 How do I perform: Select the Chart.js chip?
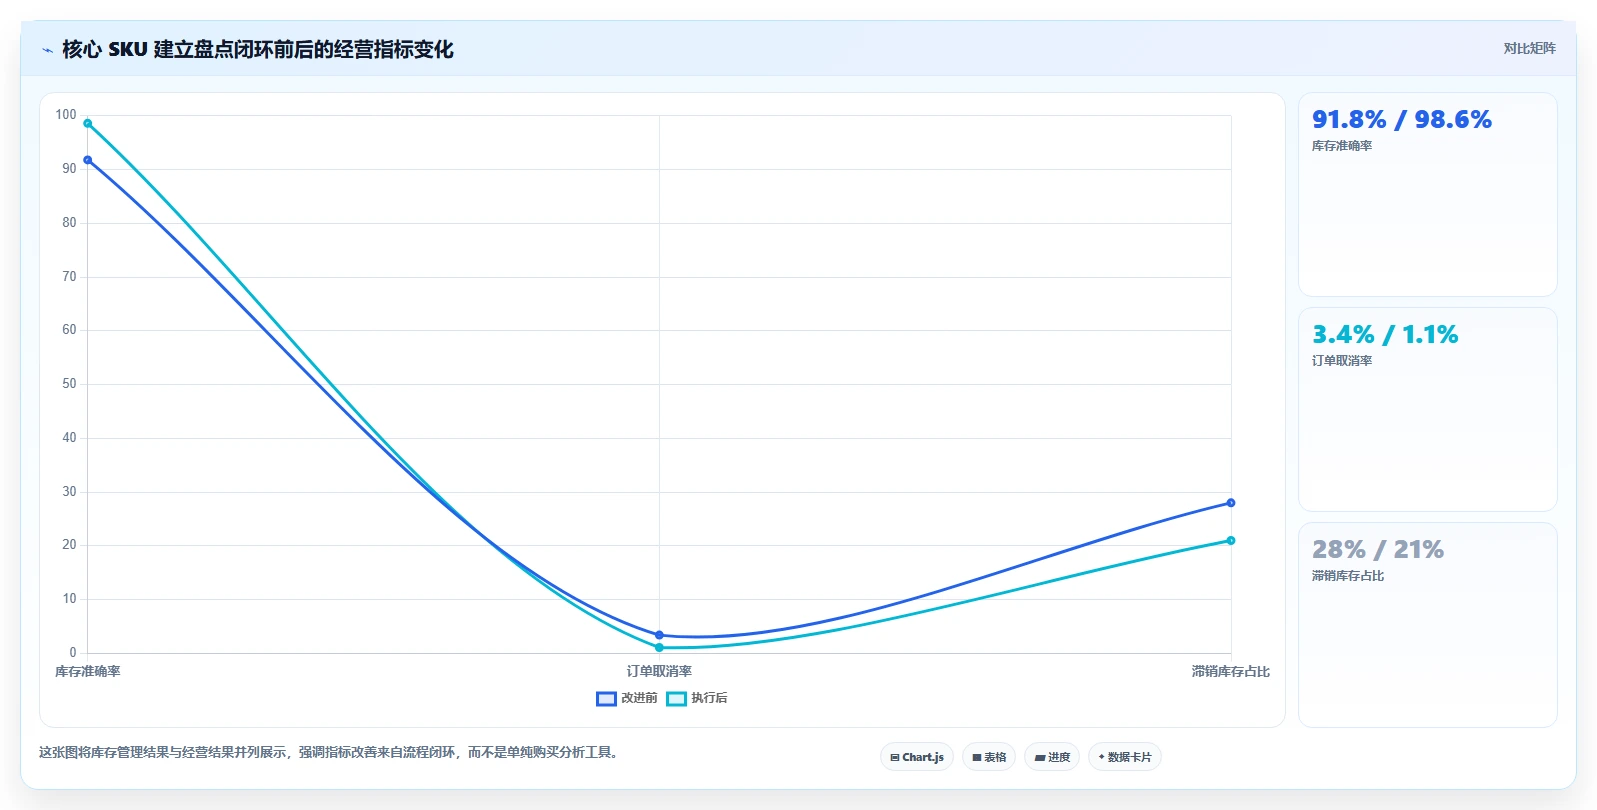point(917,757)
